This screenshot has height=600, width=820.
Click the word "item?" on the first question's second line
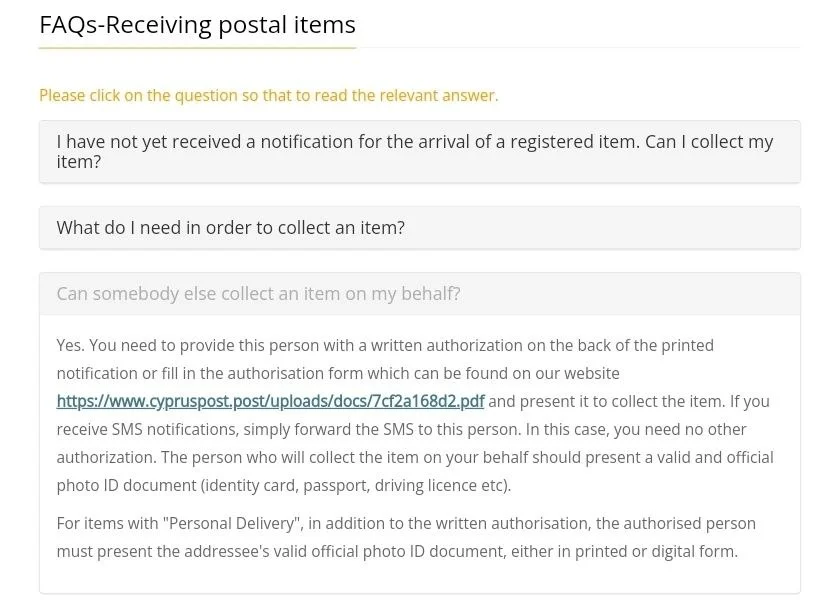point(78,162)
